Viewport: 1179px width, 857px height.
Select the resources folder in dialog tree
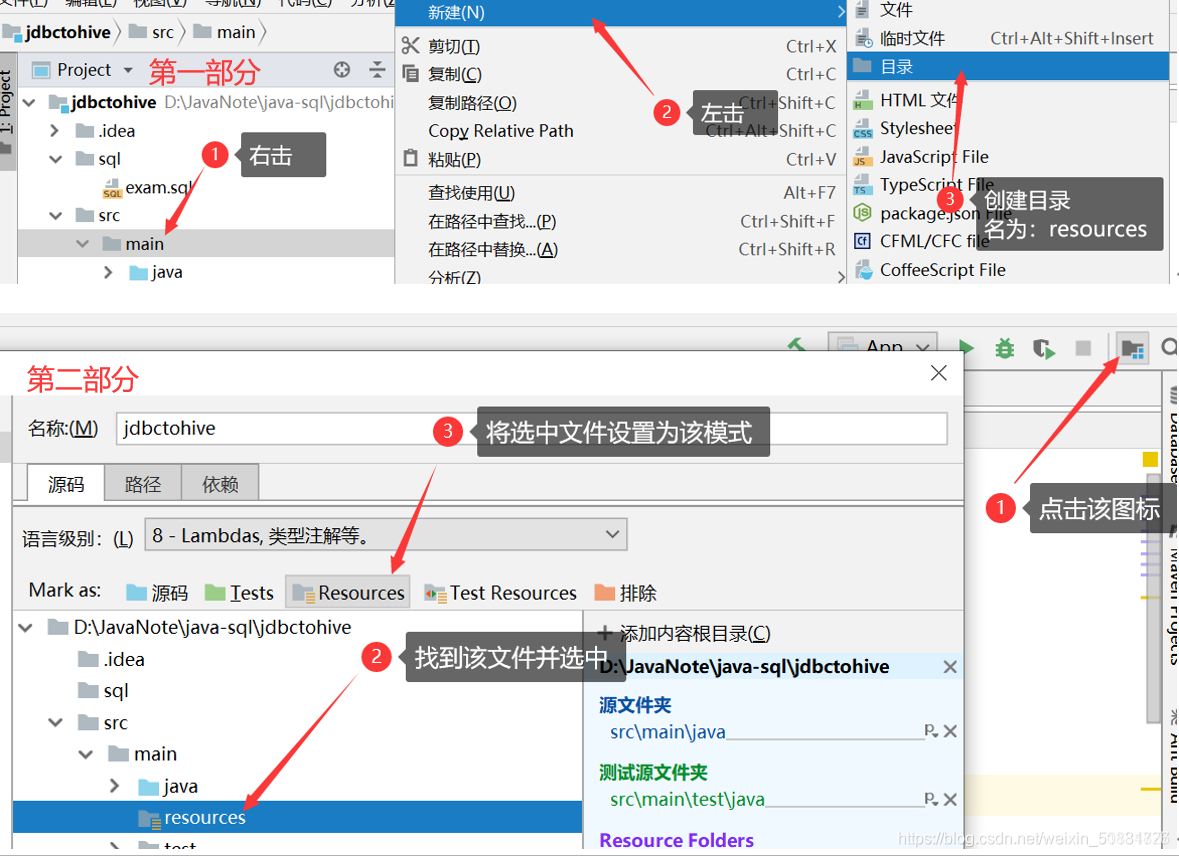coord(298,817)
